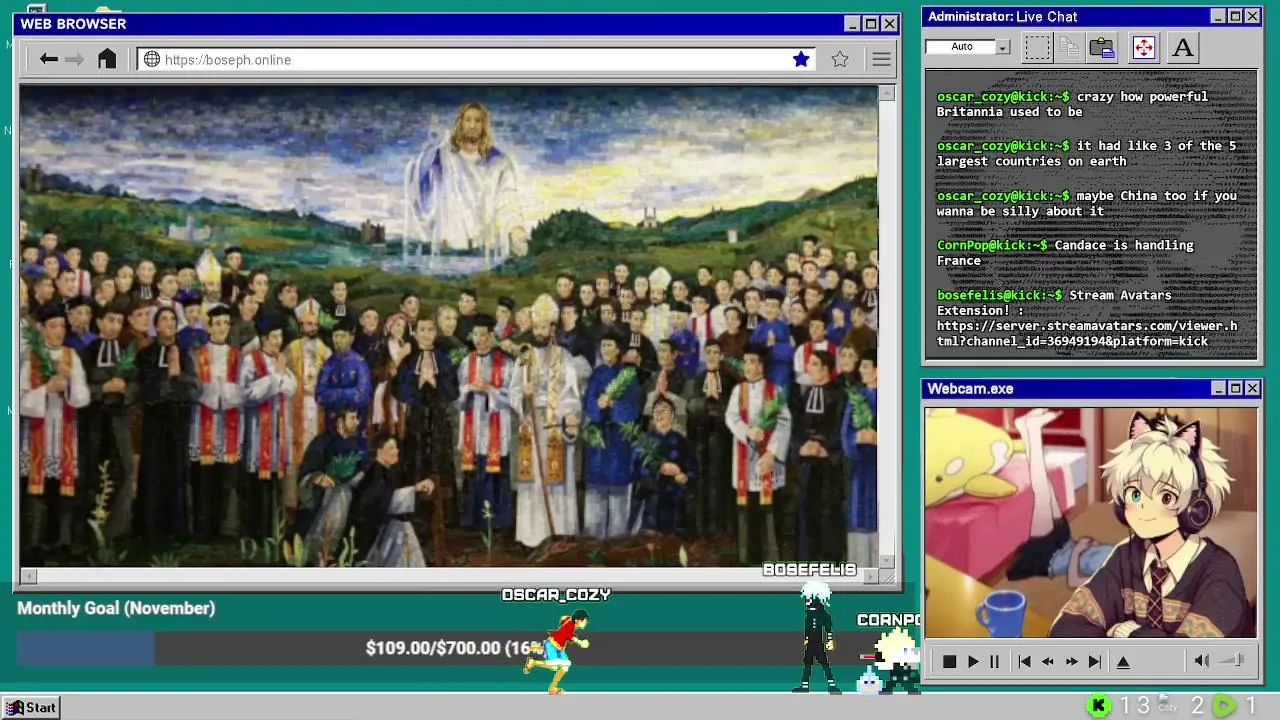Click the browser scrollbar down arrow

[x=886, y=560]
